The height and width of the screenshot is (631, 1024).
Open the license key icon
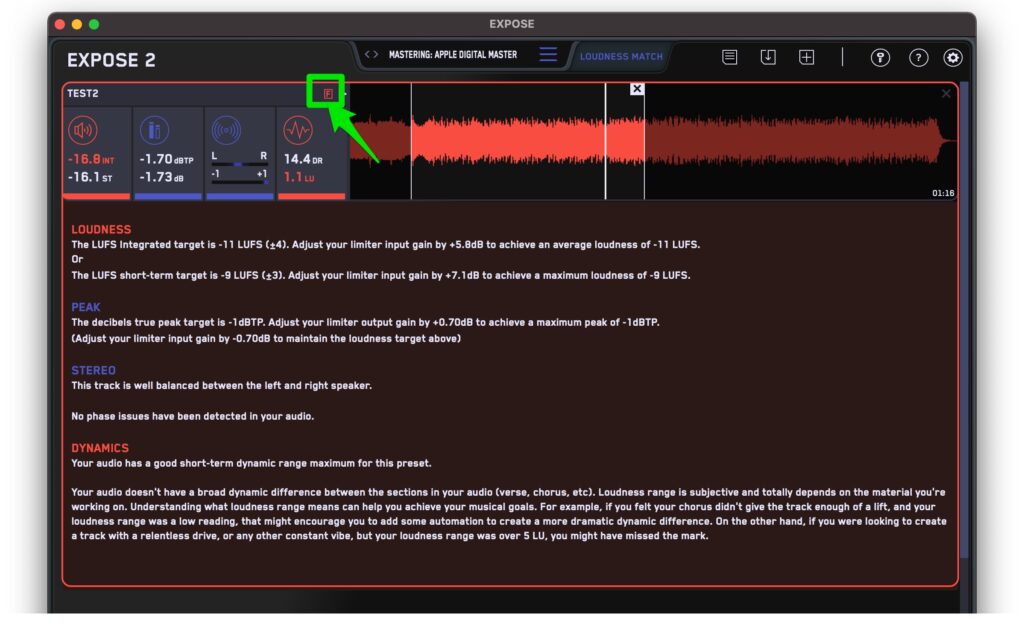pos(880,58)
